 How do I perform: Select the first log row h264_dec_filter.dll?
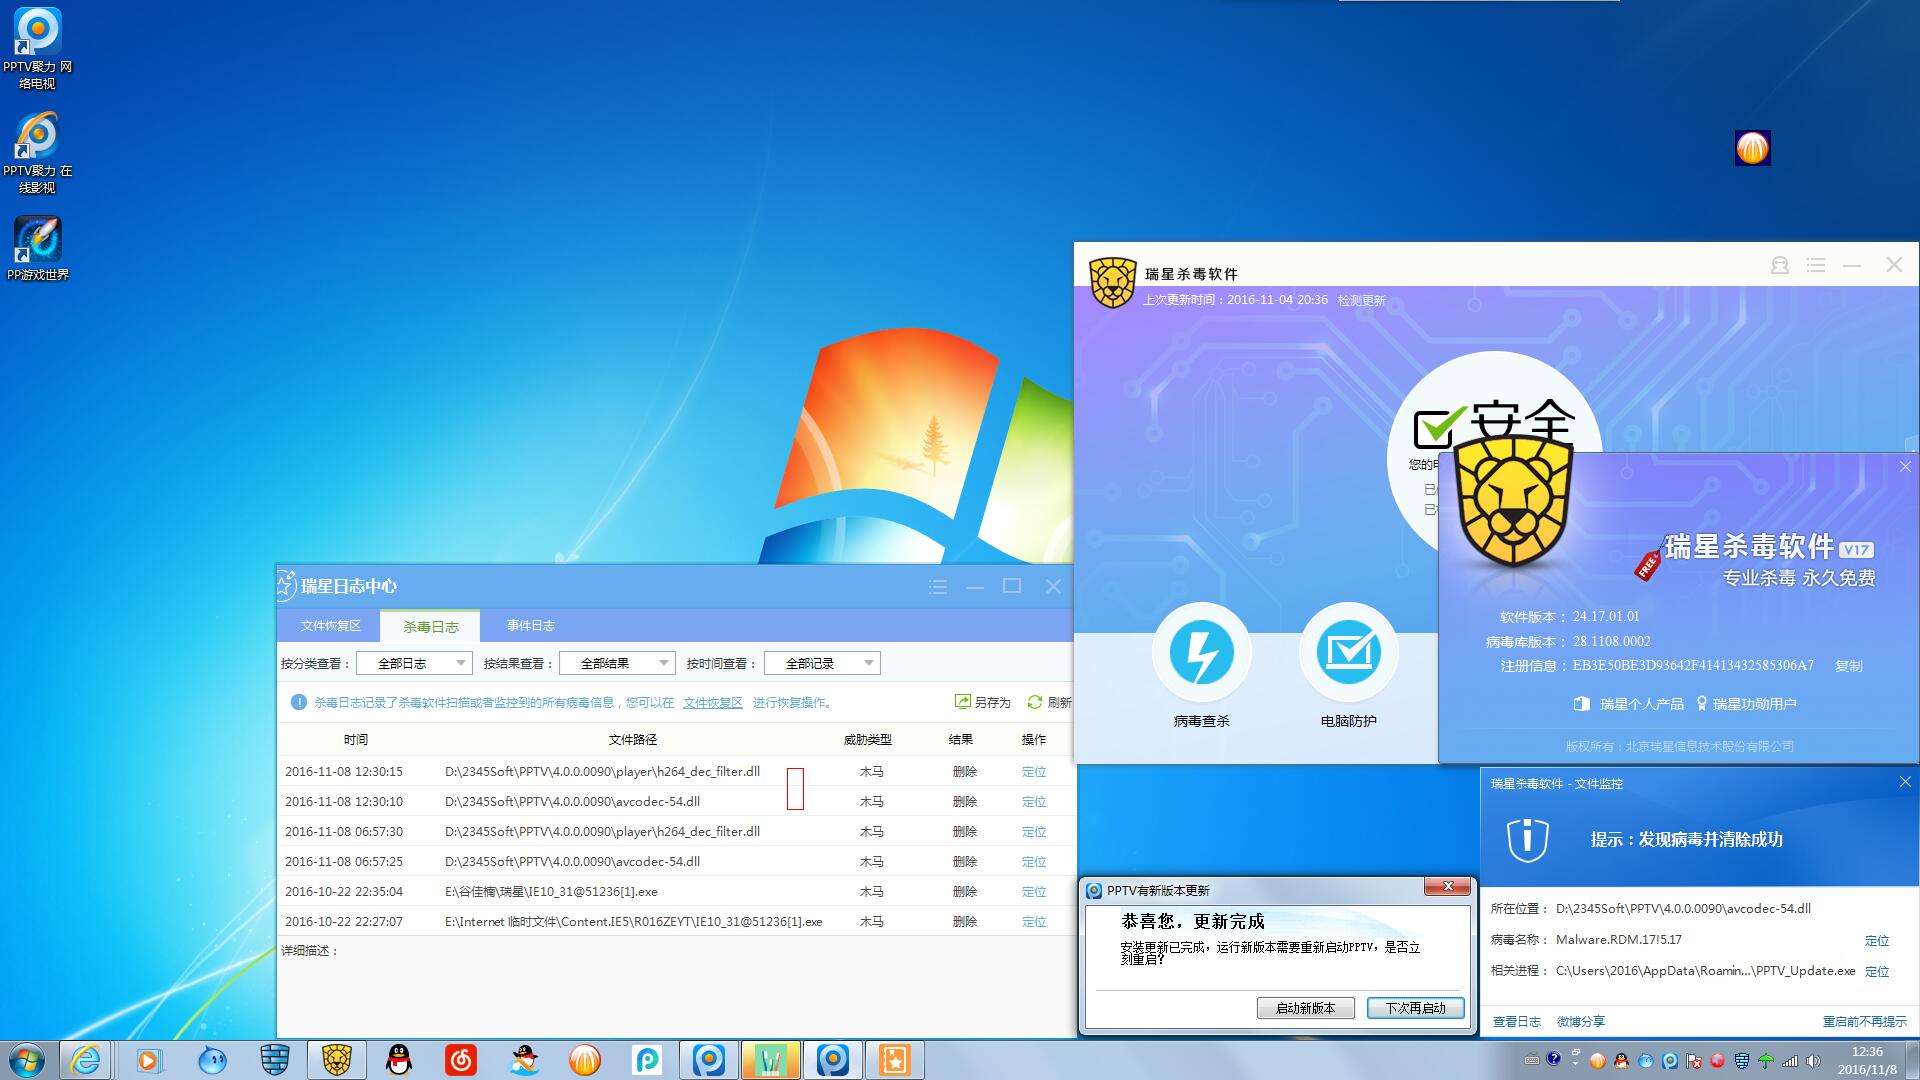tap(602, 771)
